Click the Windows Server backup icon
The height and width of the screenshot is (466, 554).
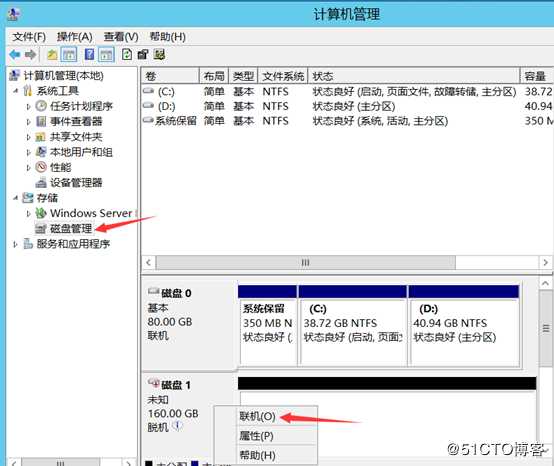(x=41, y=213)
